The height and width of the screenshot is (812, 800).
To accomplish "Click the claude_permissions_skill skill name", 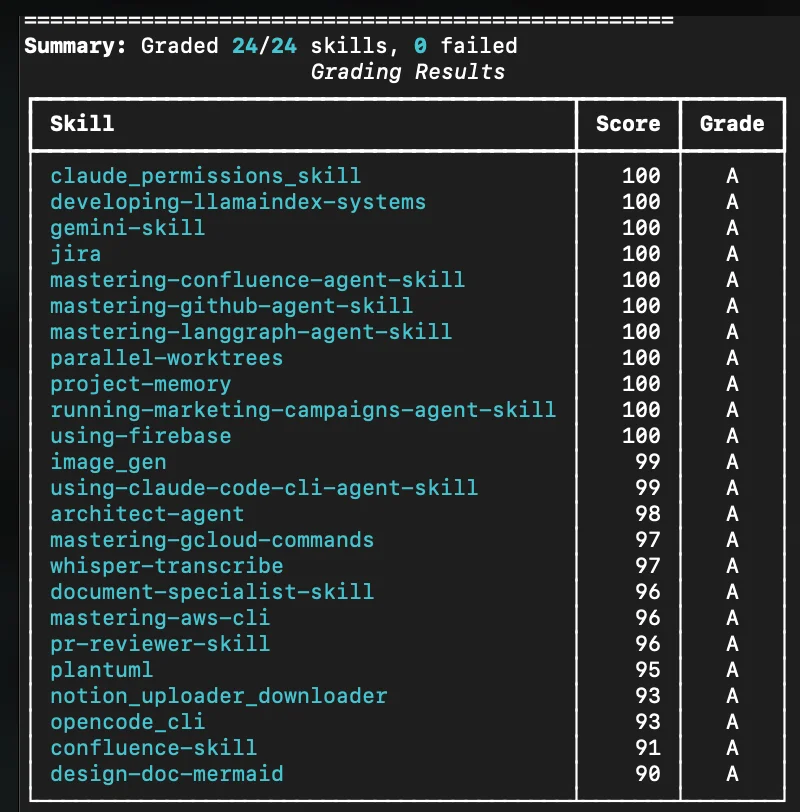I will click(x=205, y=176).
